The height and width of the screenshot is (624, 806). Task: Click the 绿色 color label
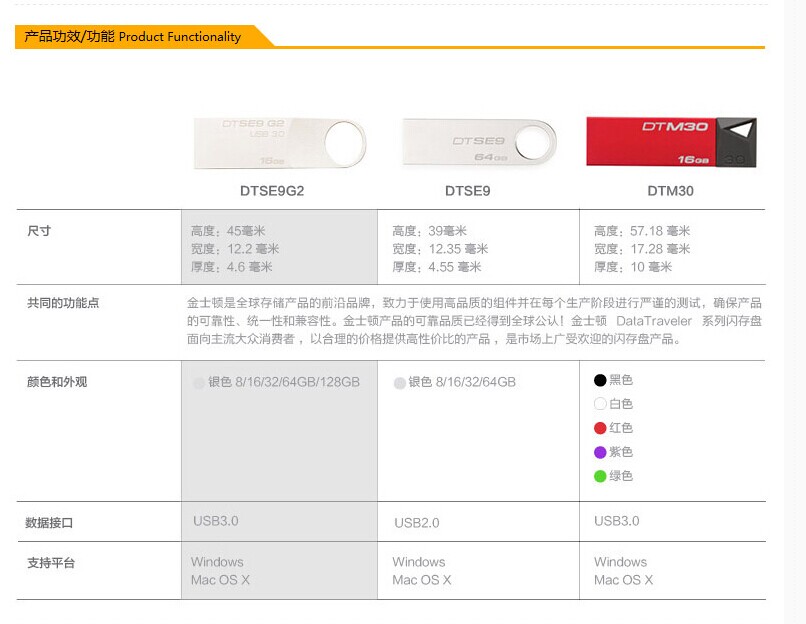(621, 476)
